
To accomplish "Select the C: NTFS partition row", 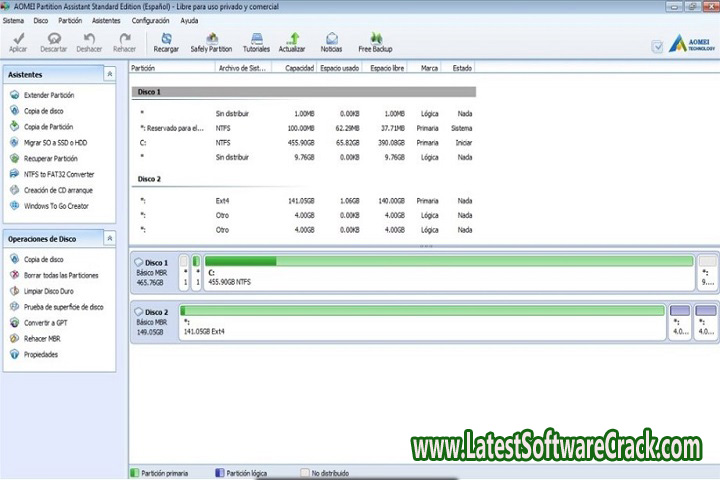I will click(x=300, y=143).
